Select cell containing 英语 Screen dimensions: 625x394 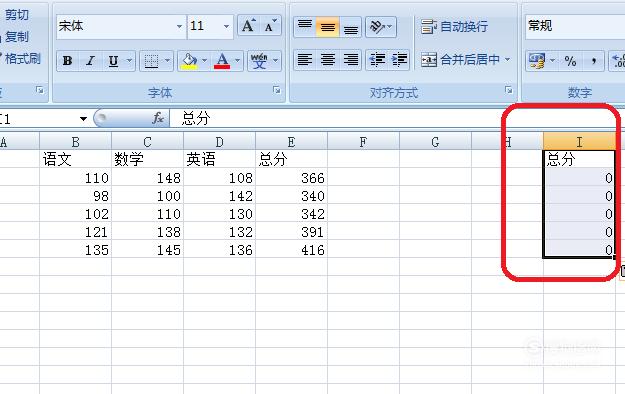pyautogui.click(x=219, y=160)
